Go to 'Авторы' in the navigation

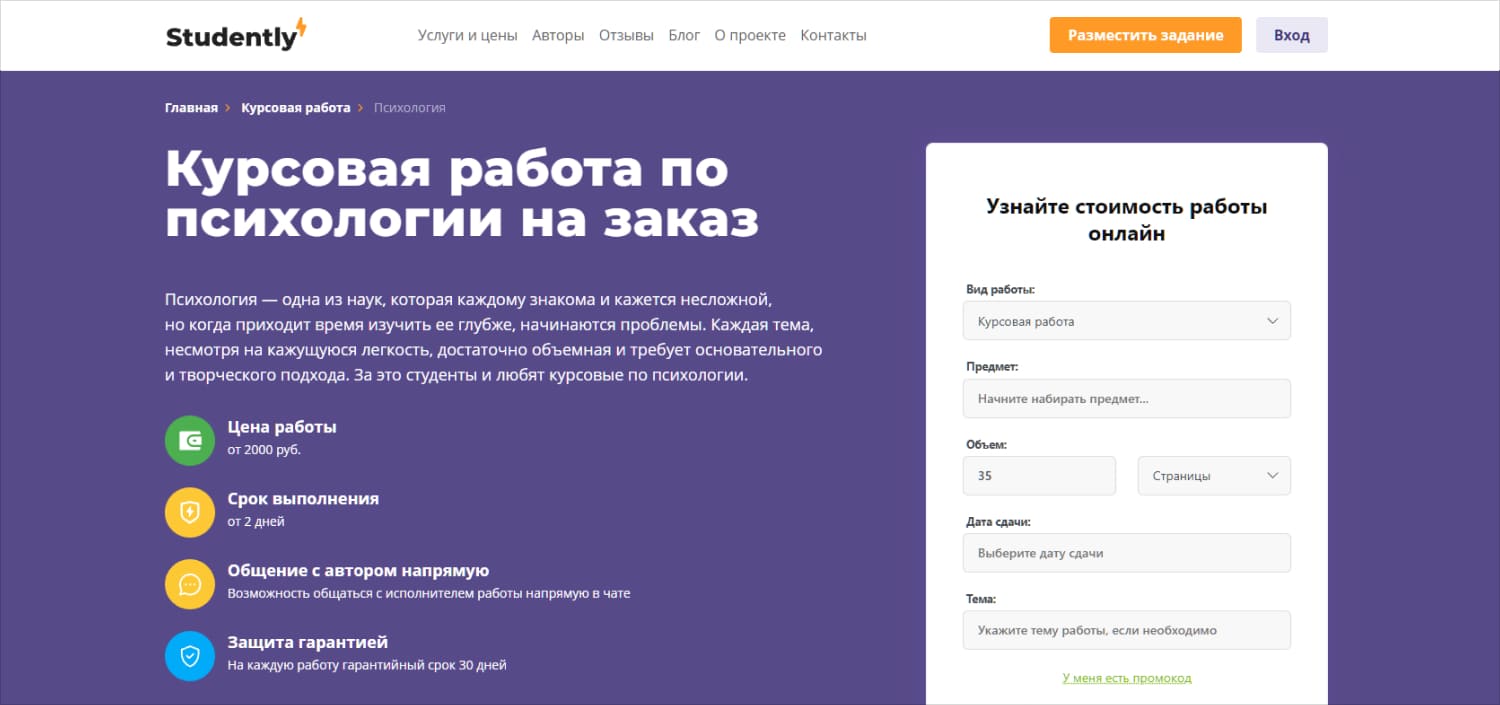558,35
